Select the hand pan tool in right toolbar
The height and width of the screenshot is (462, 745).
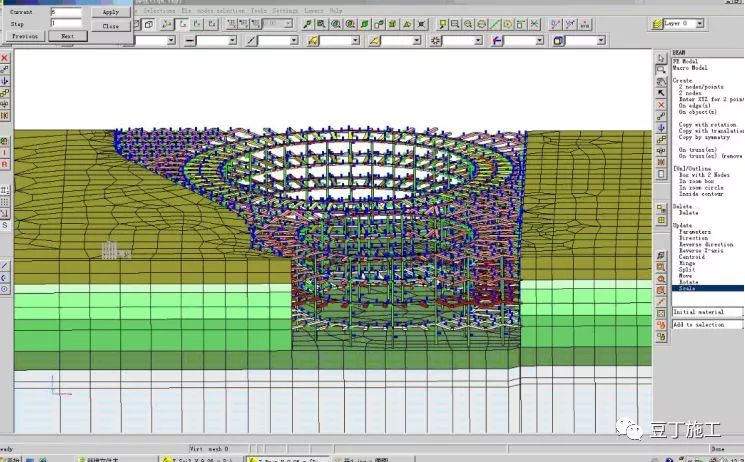click(x=661, y=81)
